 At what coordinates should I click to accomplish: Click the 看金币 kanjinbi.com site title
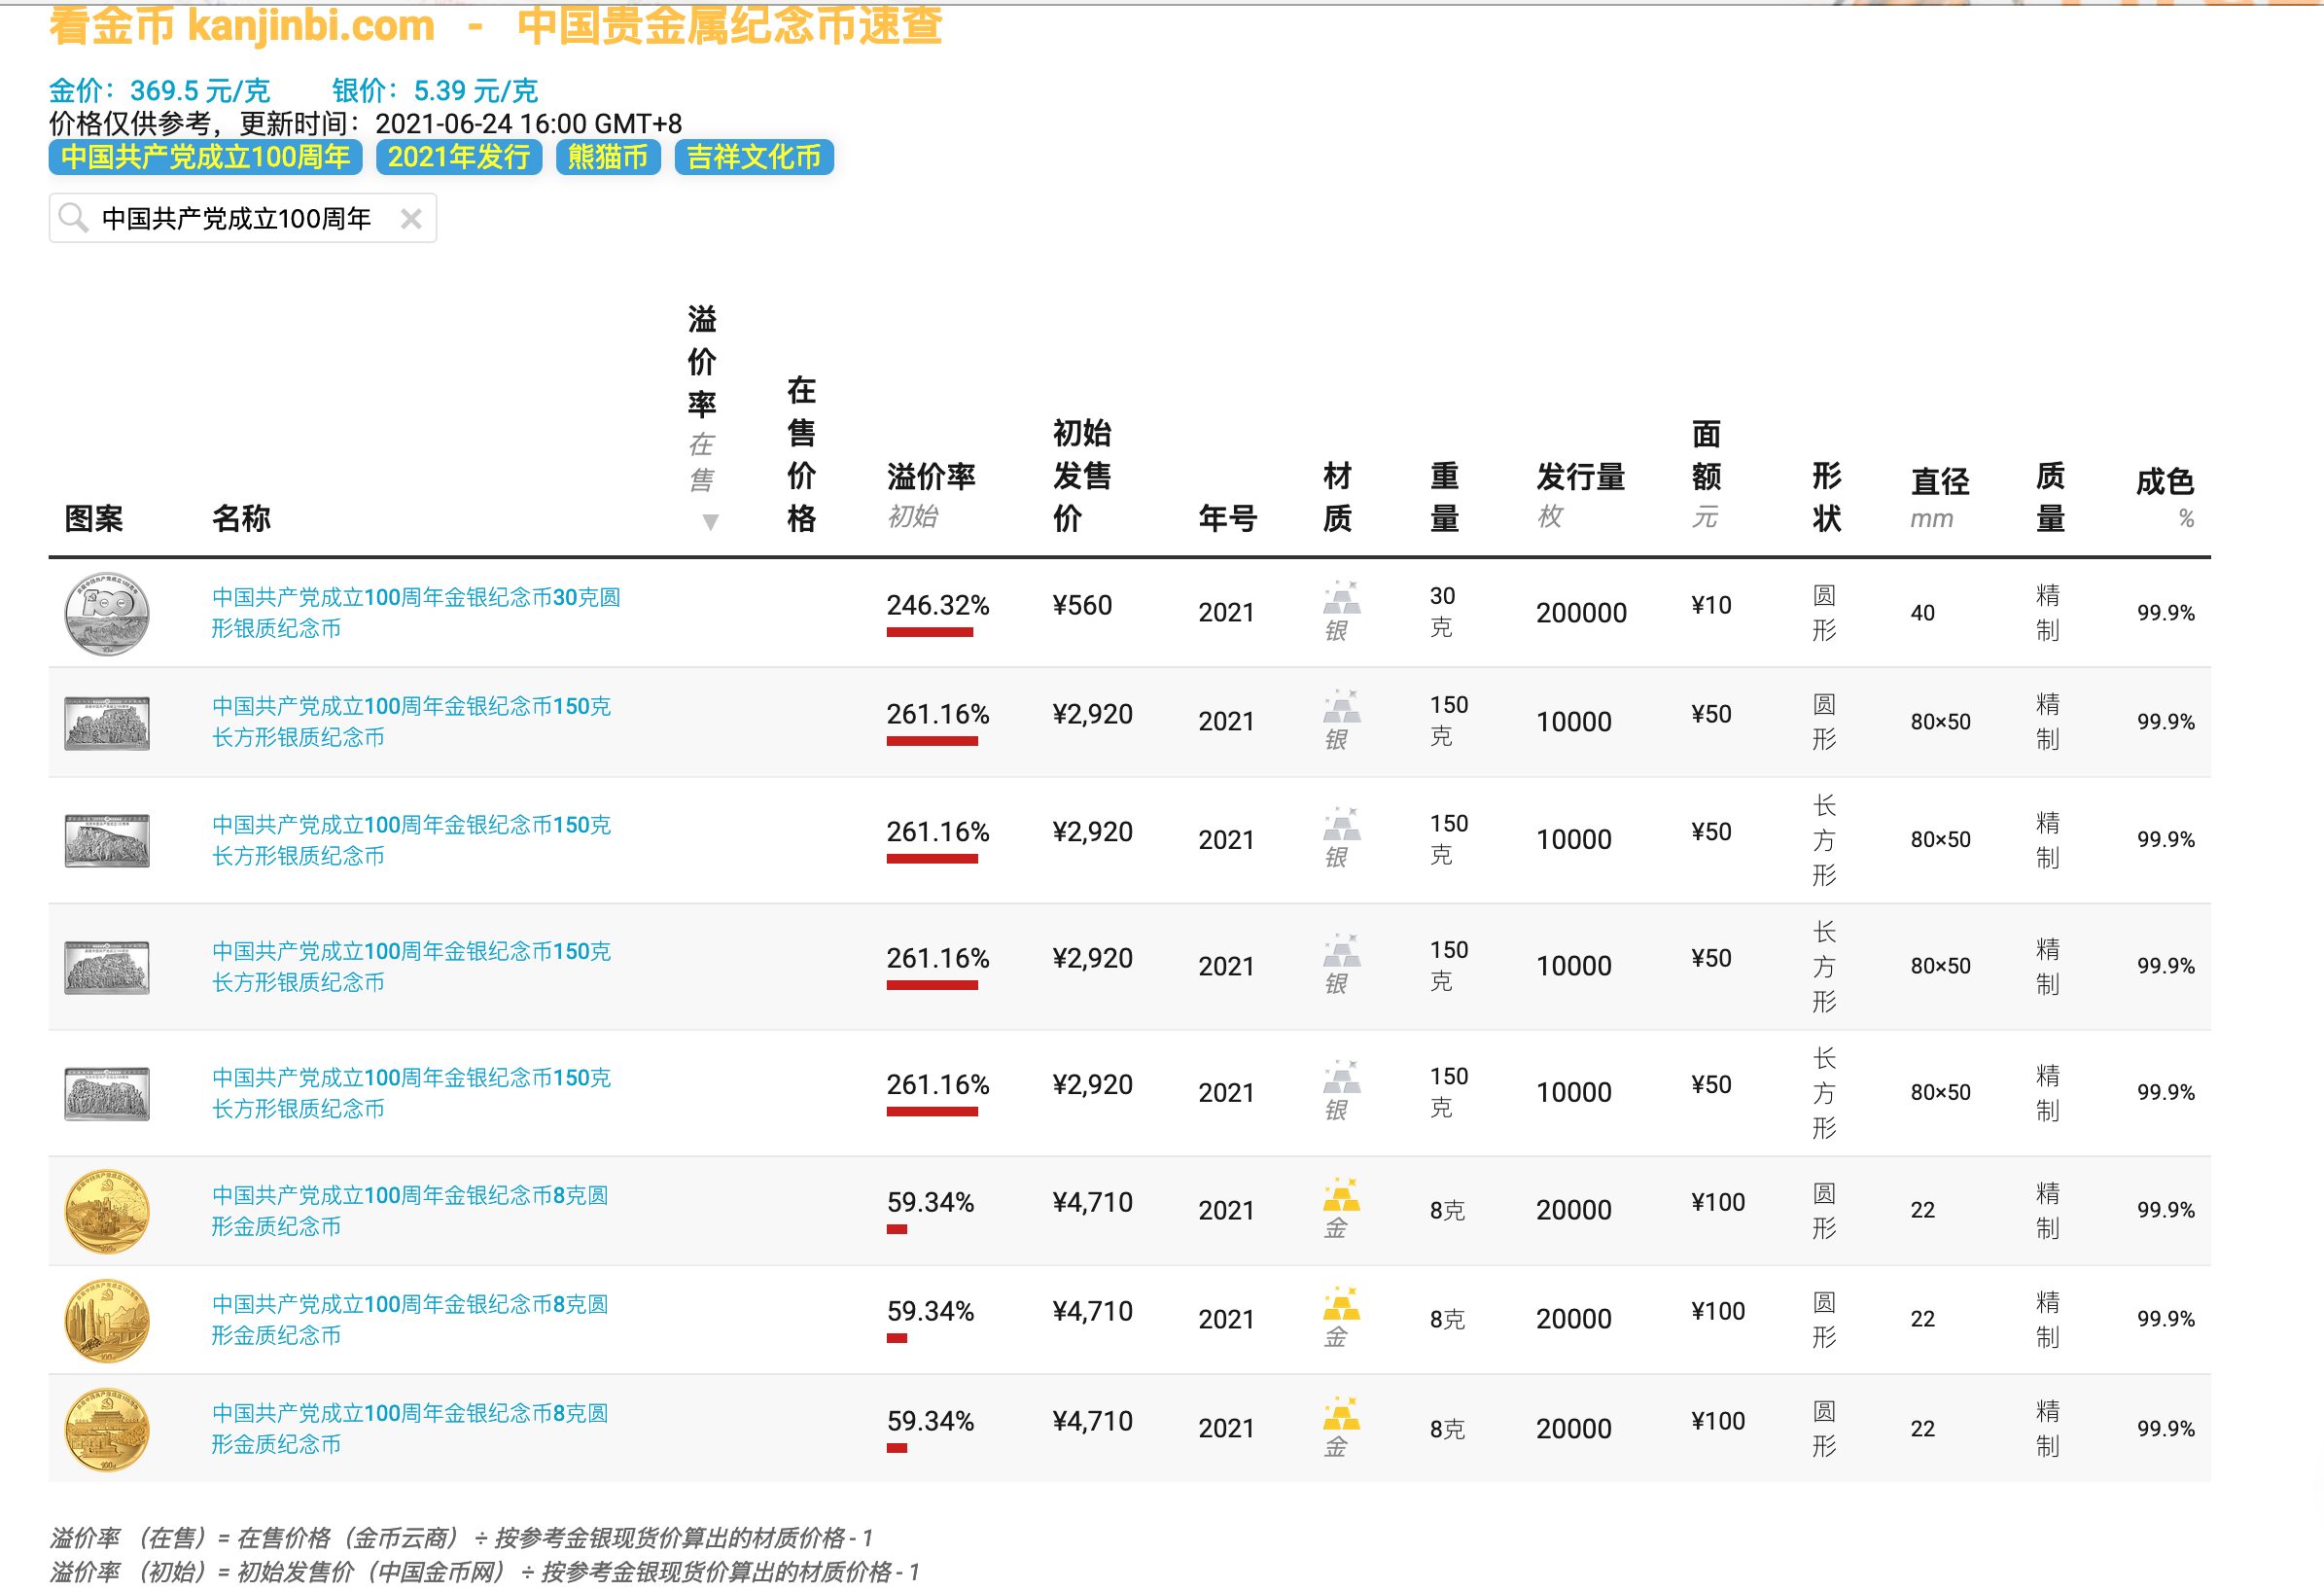(x=242, y=26)
